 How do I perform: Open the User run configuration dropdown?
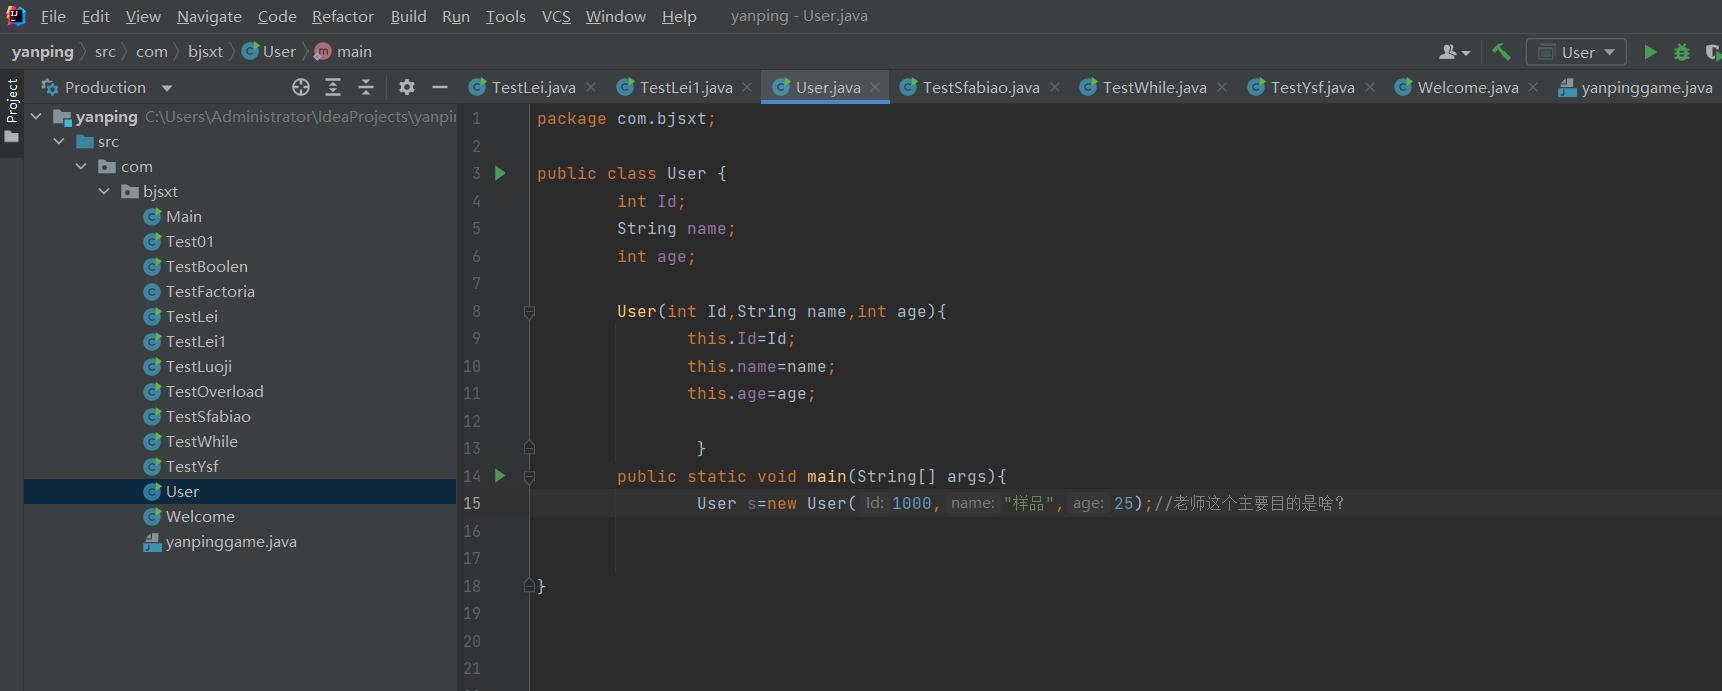pyautogui.click(x=1576, y=52)
